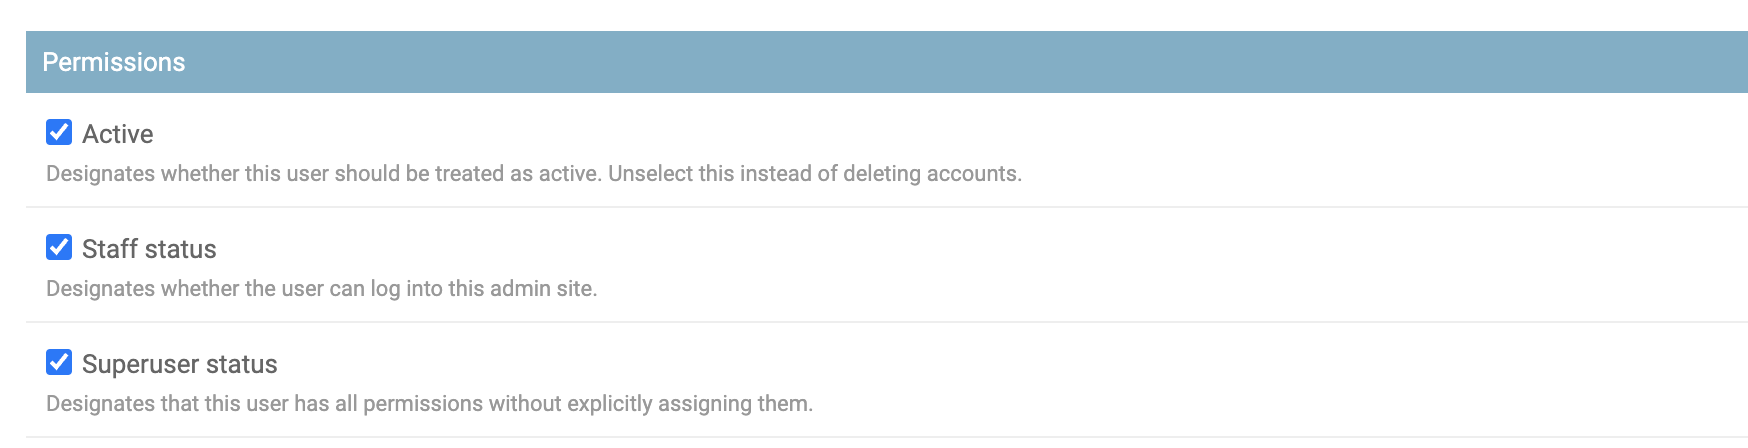Click empty area of the Permissions header bar
Viewport: 1748px width, 448px height.
tap(900, 62)
